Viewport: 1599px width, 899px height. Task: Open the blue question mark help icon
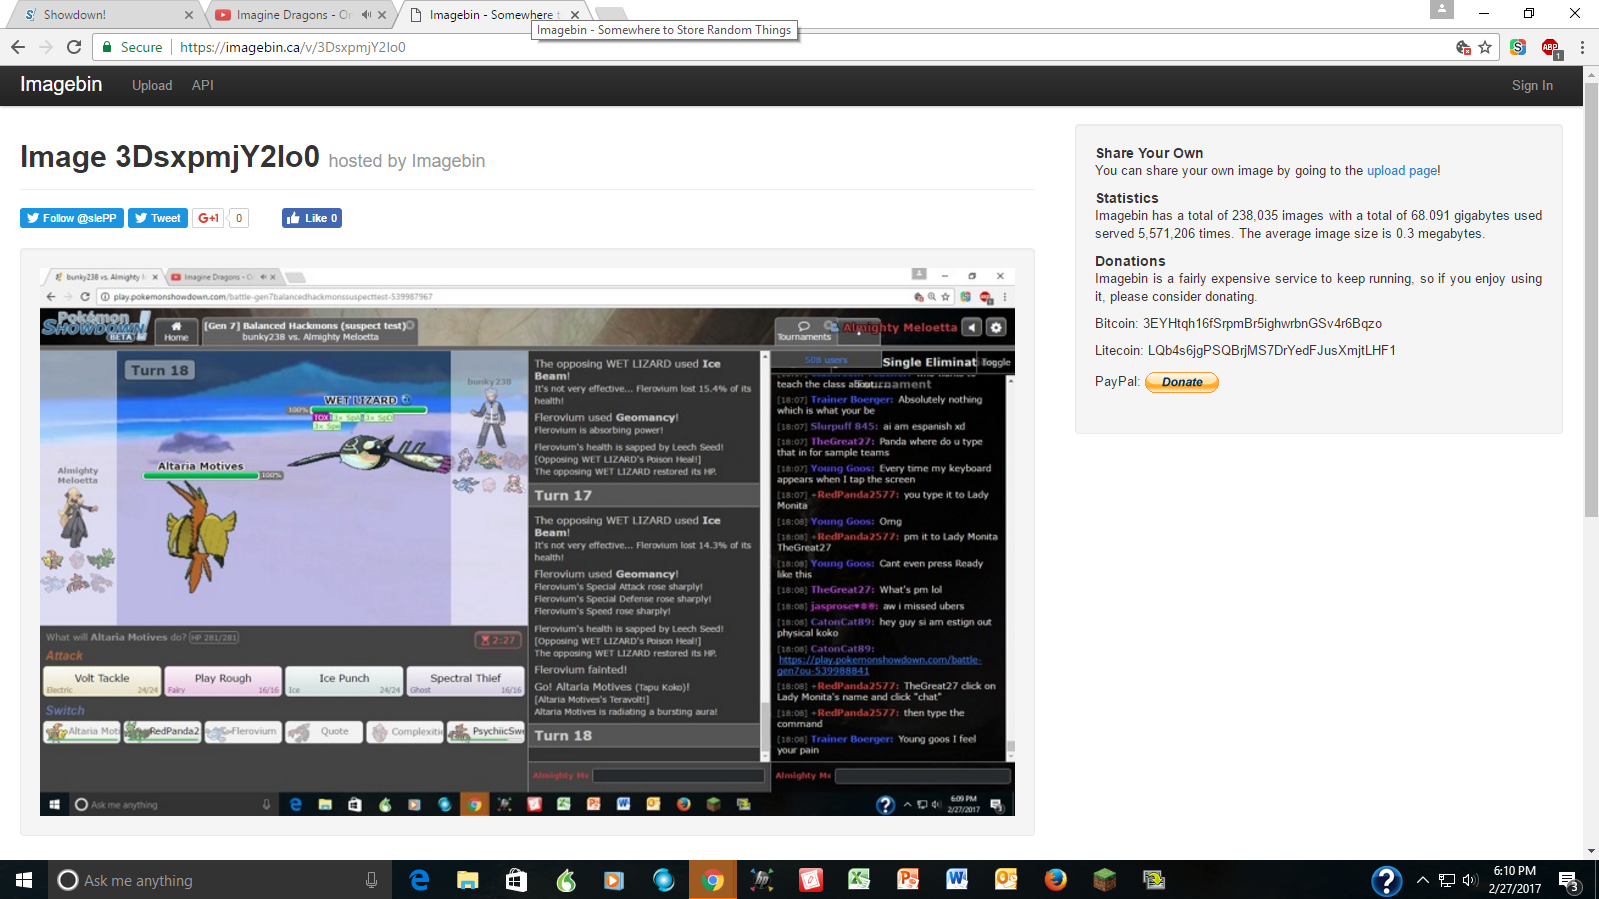(1386, 881)
